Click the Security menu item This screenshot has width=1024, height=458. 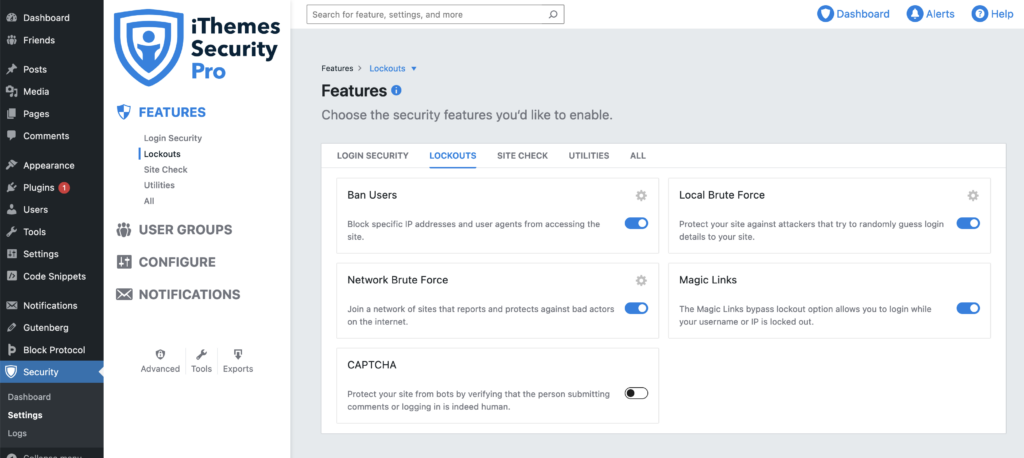click(x=52, y=372)
